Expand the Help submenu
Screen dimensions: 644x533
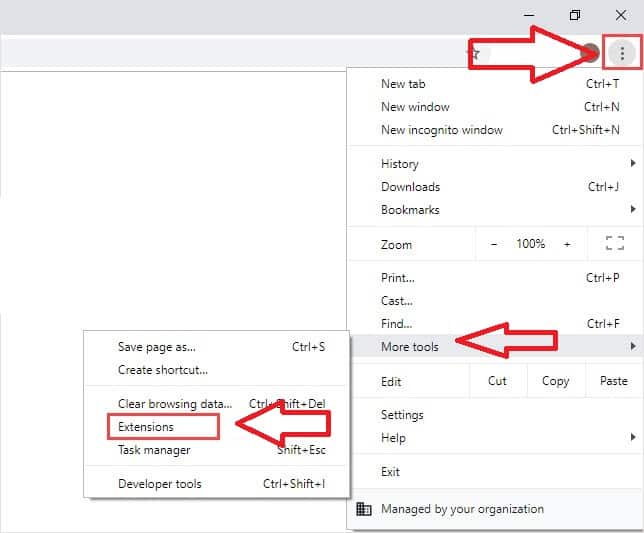pos(393,438)
